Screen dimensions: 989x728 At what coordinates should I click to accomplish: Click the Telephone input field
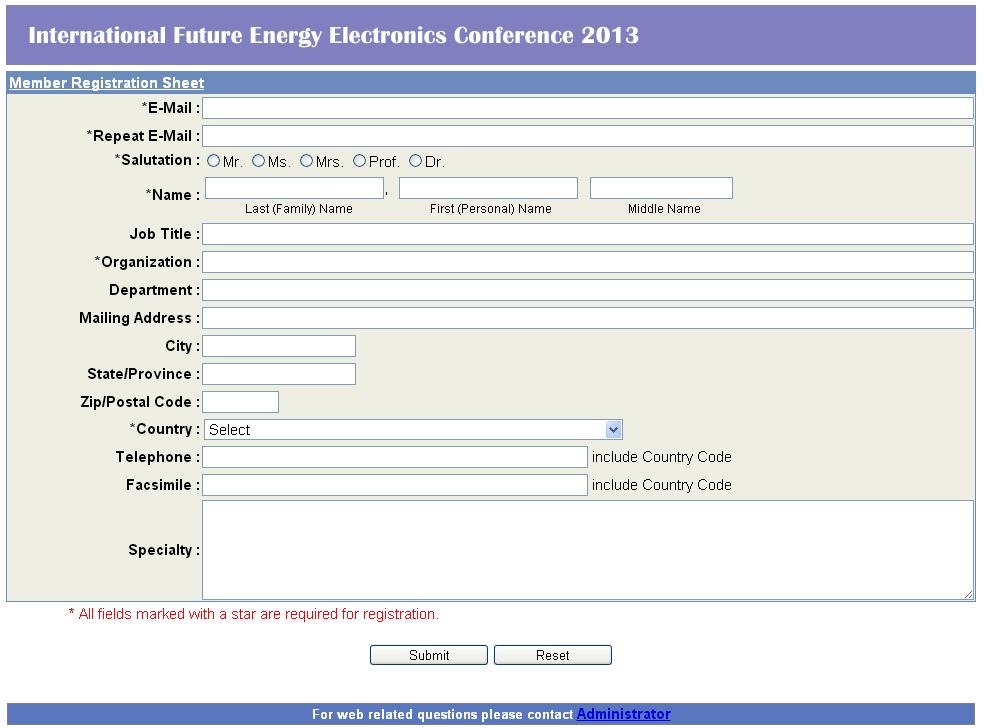[x=395, y=457]
